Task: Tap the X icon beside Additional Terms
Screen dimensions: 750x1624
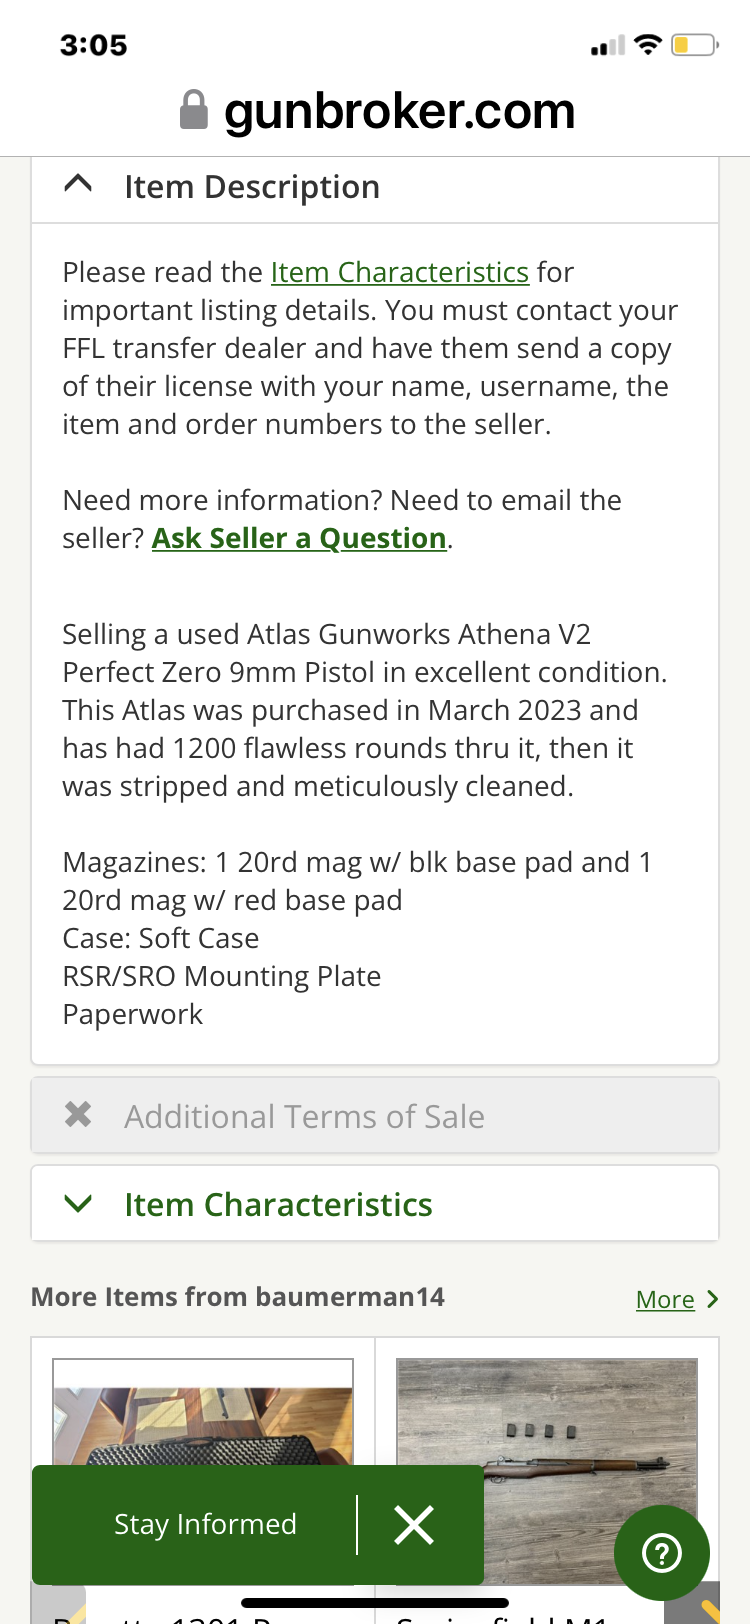Action: [x=78, y=1115]
